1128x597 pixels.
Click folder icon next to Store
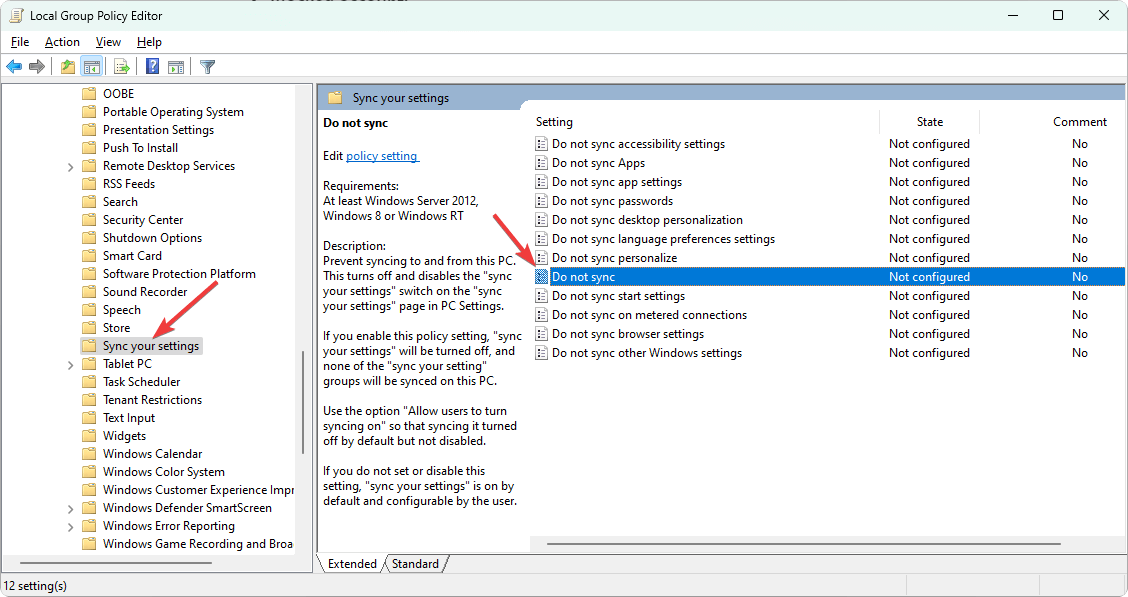pyautogui.click(x=89, y=328)
